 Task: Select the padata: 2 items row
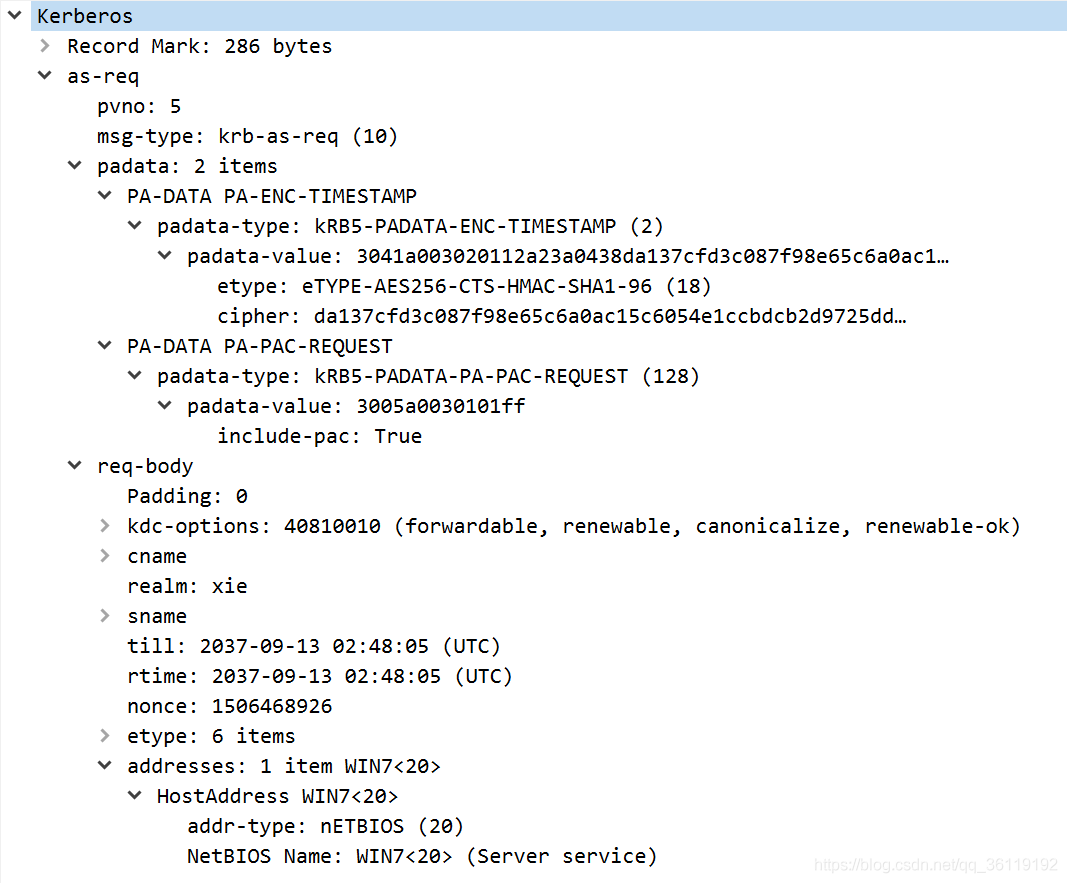tap(187, 166)
